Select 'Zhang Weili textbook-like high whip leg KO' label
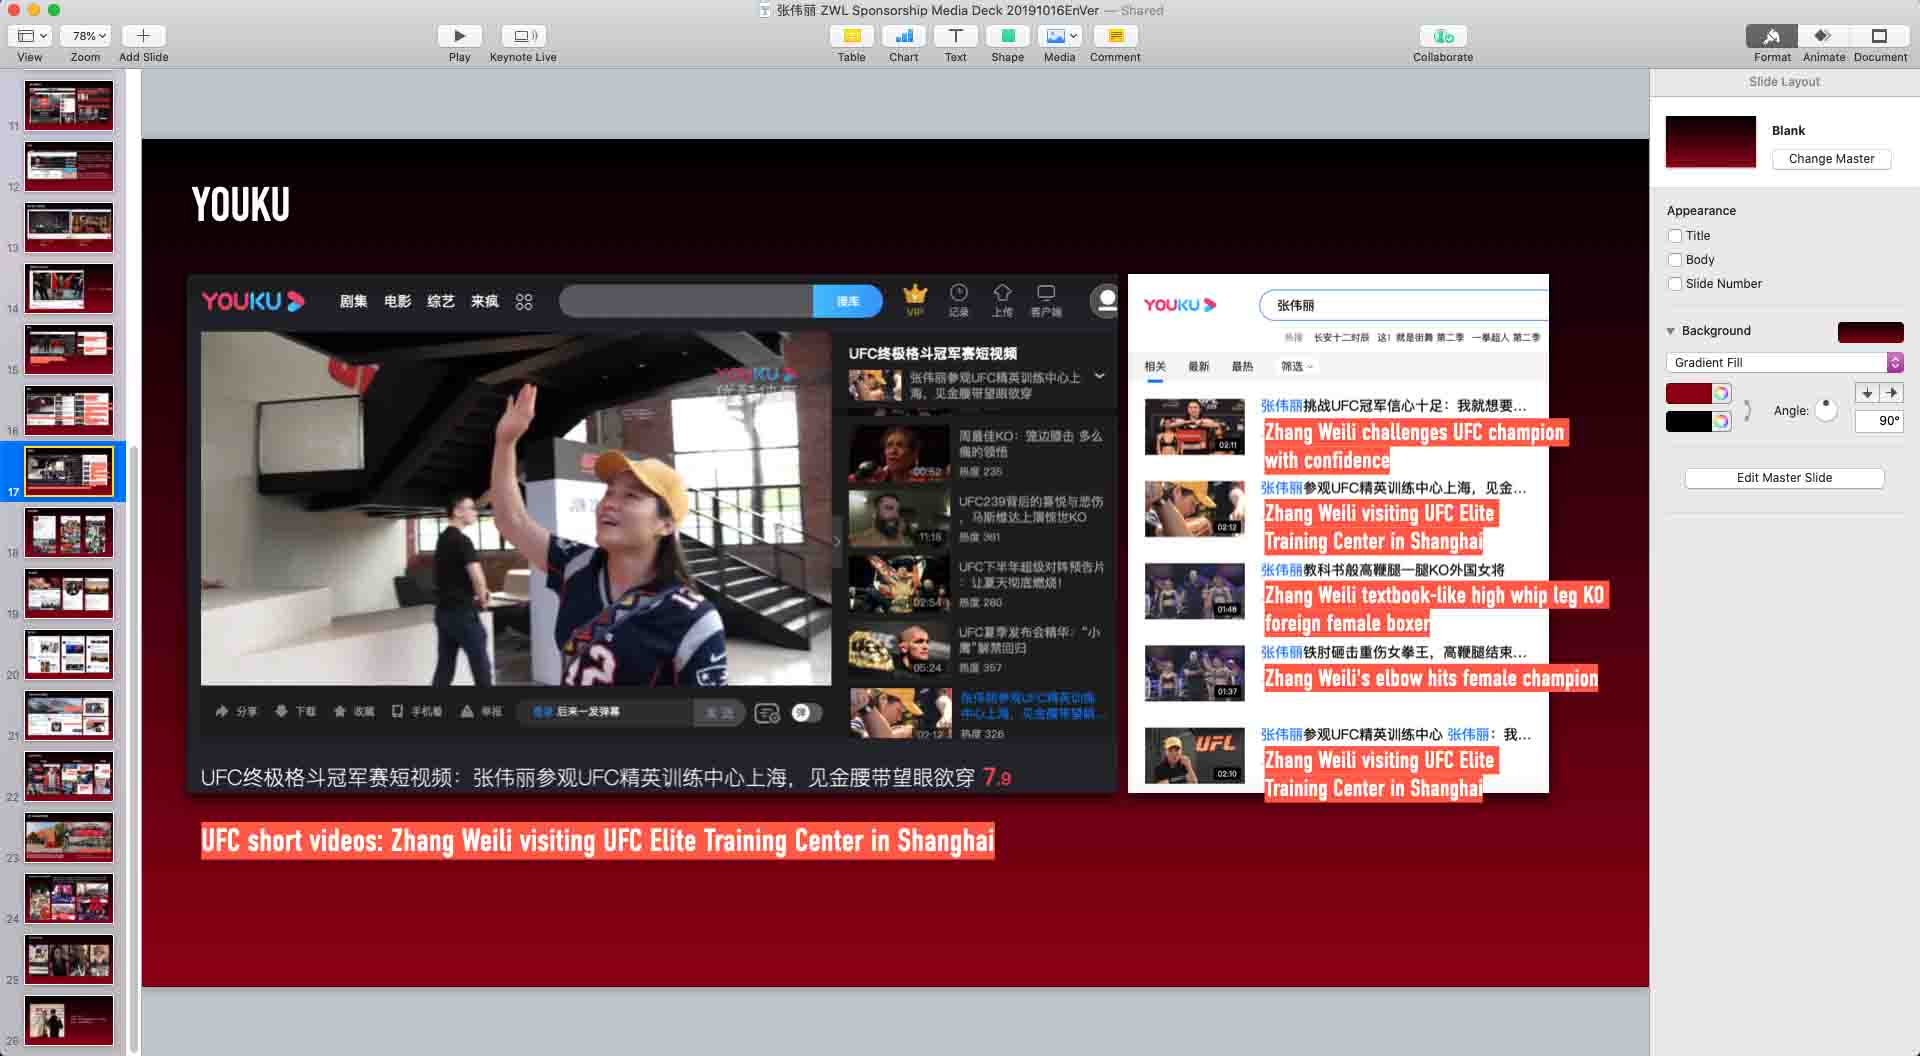Image resolution: width=1920 pixels, height=1056 pixels. click(1435, 609)
